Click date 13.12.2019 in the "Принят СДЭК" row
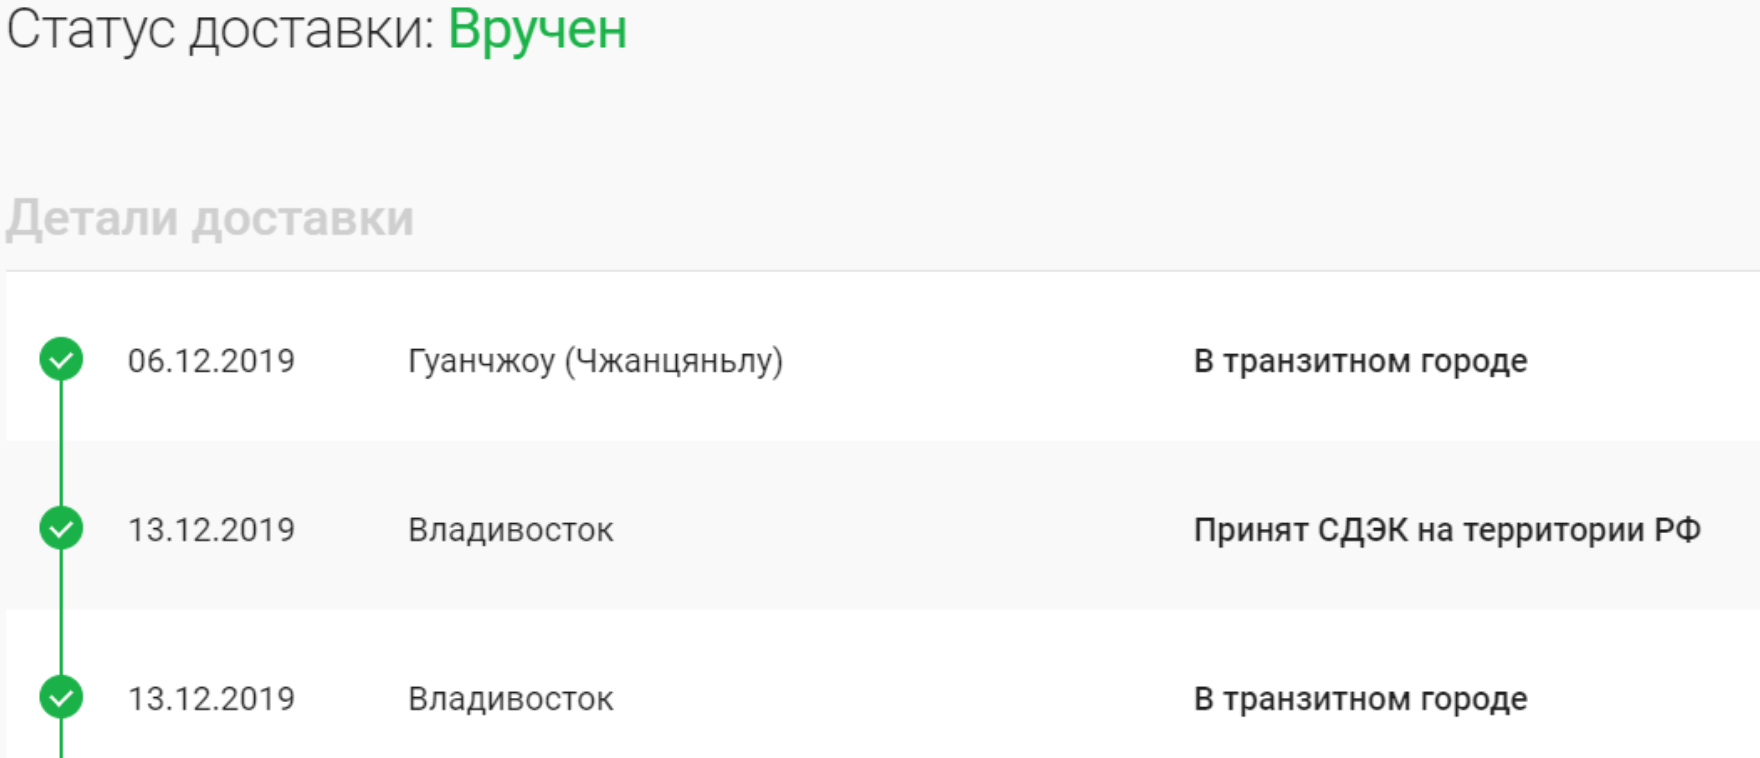This screenshot has height=758, width=1760. tap(211, 529)
